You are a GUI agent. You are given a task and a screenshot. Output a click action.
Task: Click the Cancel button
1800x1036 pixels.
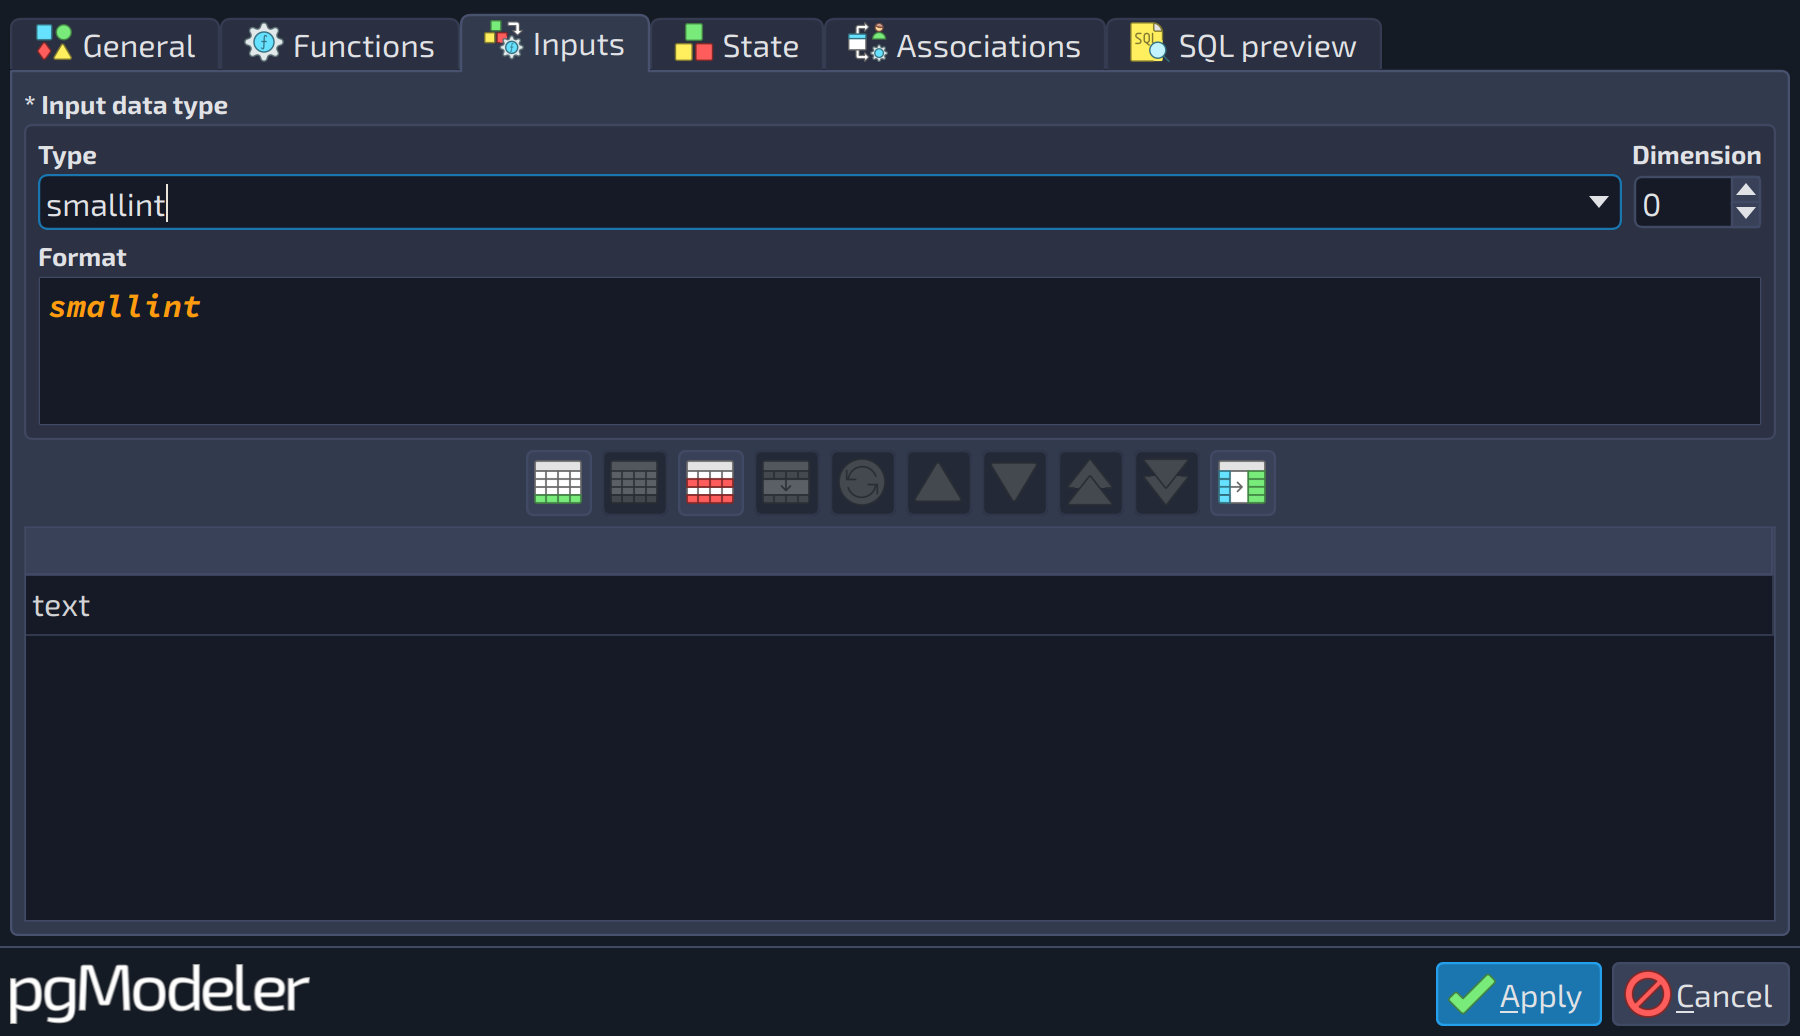tap(1700, 994)
